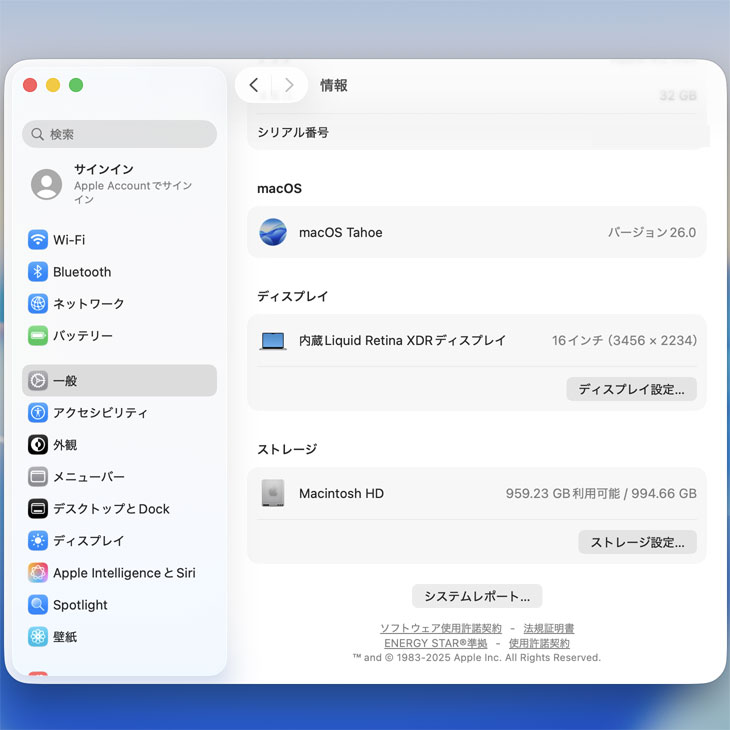This screenshot has height=730, width=730.
Task: Select the ネットワーク globe icon
Action: pos(38,304)
